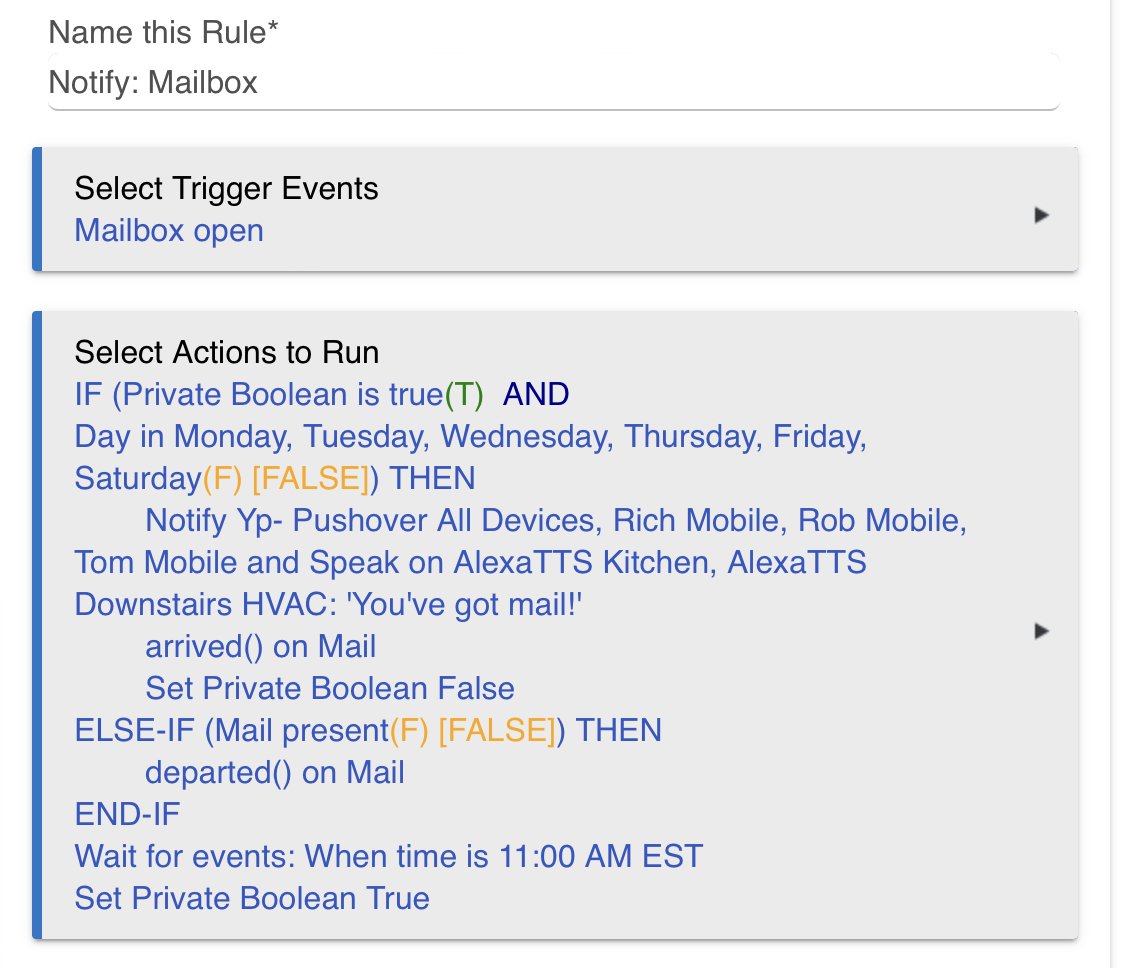Open the Mailbox open trigger link
Screen dimensions: 1121x968
point(169,231)
